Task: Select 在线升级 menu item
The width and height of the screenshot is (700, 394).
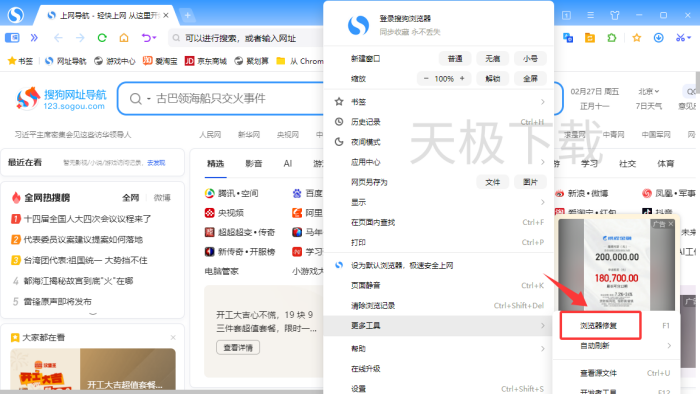Action: (x=439, y=369)
